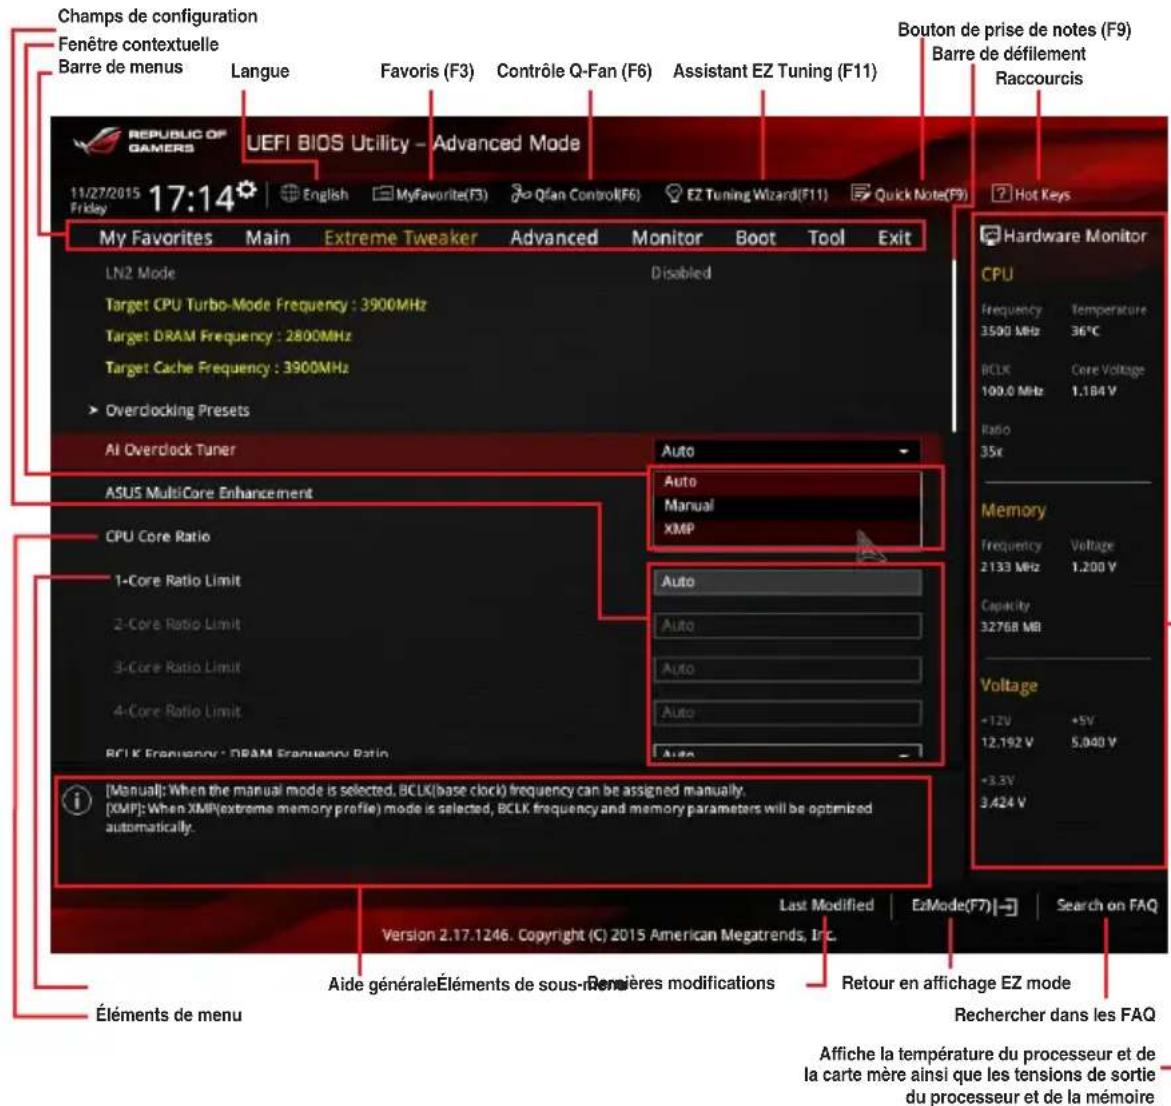Choose Auto in the AI Overclock Tuner list

coord(787,482)
